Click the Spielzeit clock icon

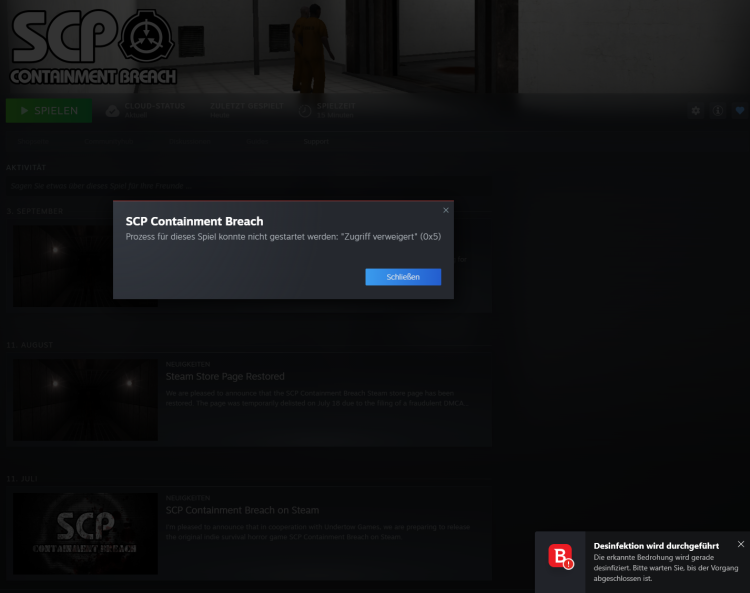305,111
